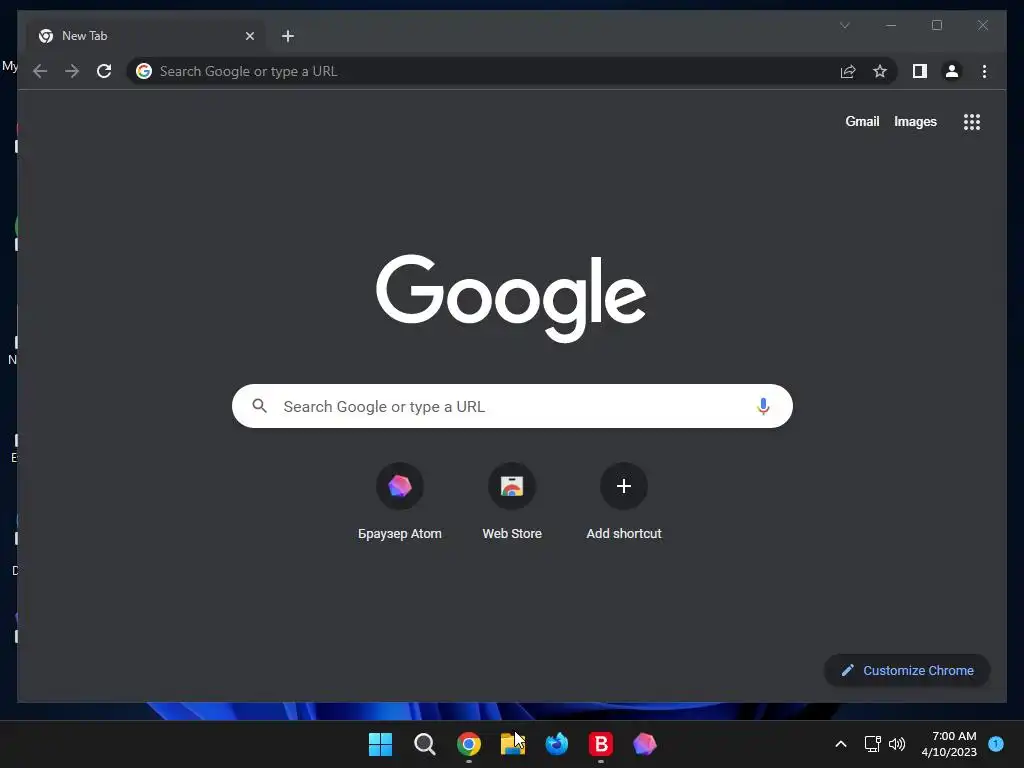Share this page icon in address bar
The height and width of the screenshot is (768, 1024).
pos(848,71)
